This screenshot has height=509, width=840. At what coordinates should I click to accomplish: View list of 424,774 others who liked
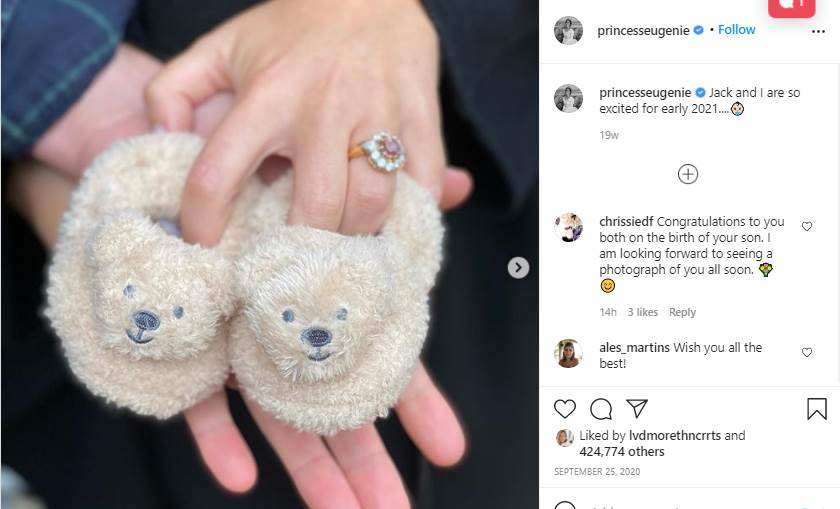coord(621,452)
